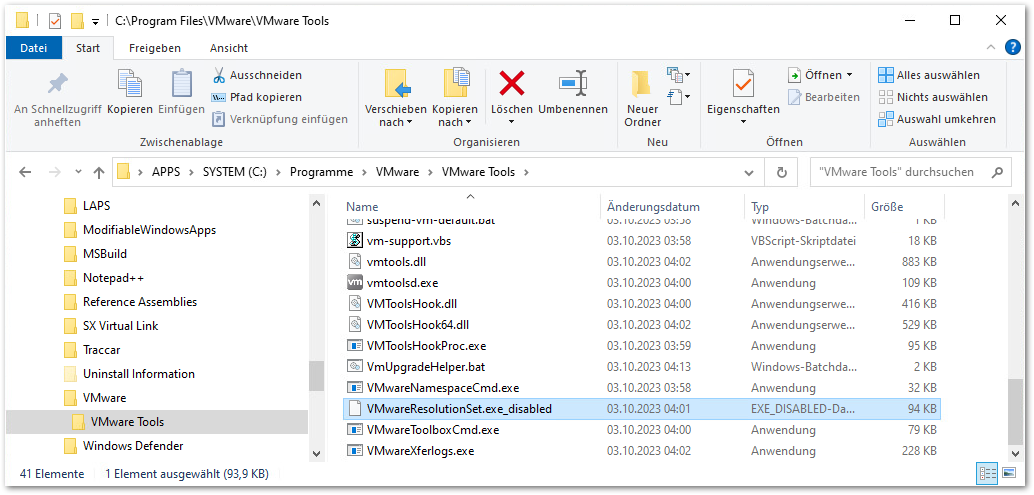The height and width of the screenshot is (495, 1034).
Task: Select VMwareXferlogs.exe file
Action: pos(642,451)
